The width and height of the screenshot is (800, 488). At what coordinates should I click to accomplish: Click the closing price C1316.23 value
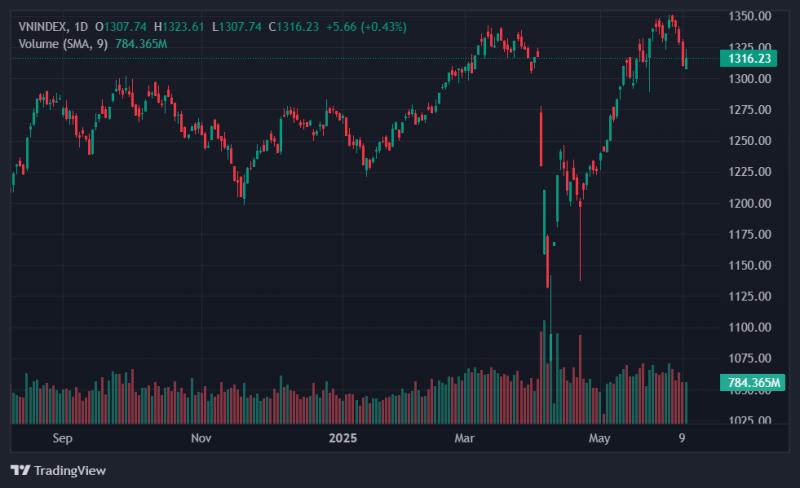click(294, 27)
